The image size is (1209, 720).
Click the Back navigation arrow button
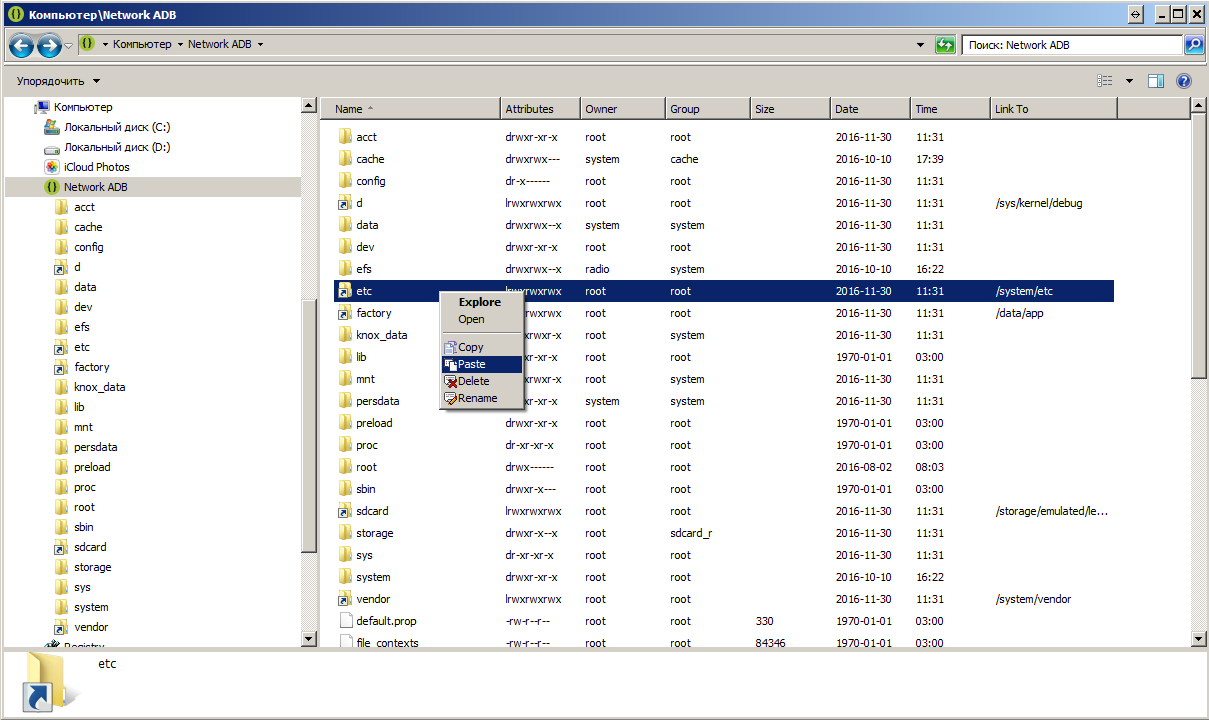21,45
